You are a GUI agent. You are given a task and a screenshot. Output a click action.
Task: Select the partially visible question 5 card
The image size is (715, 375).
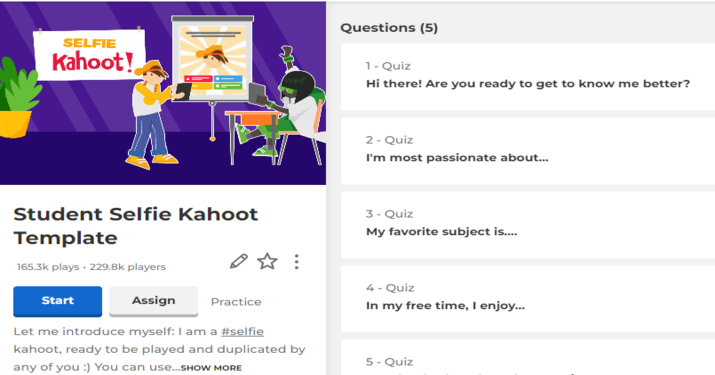pyautogui.click(x=528, y=357)
